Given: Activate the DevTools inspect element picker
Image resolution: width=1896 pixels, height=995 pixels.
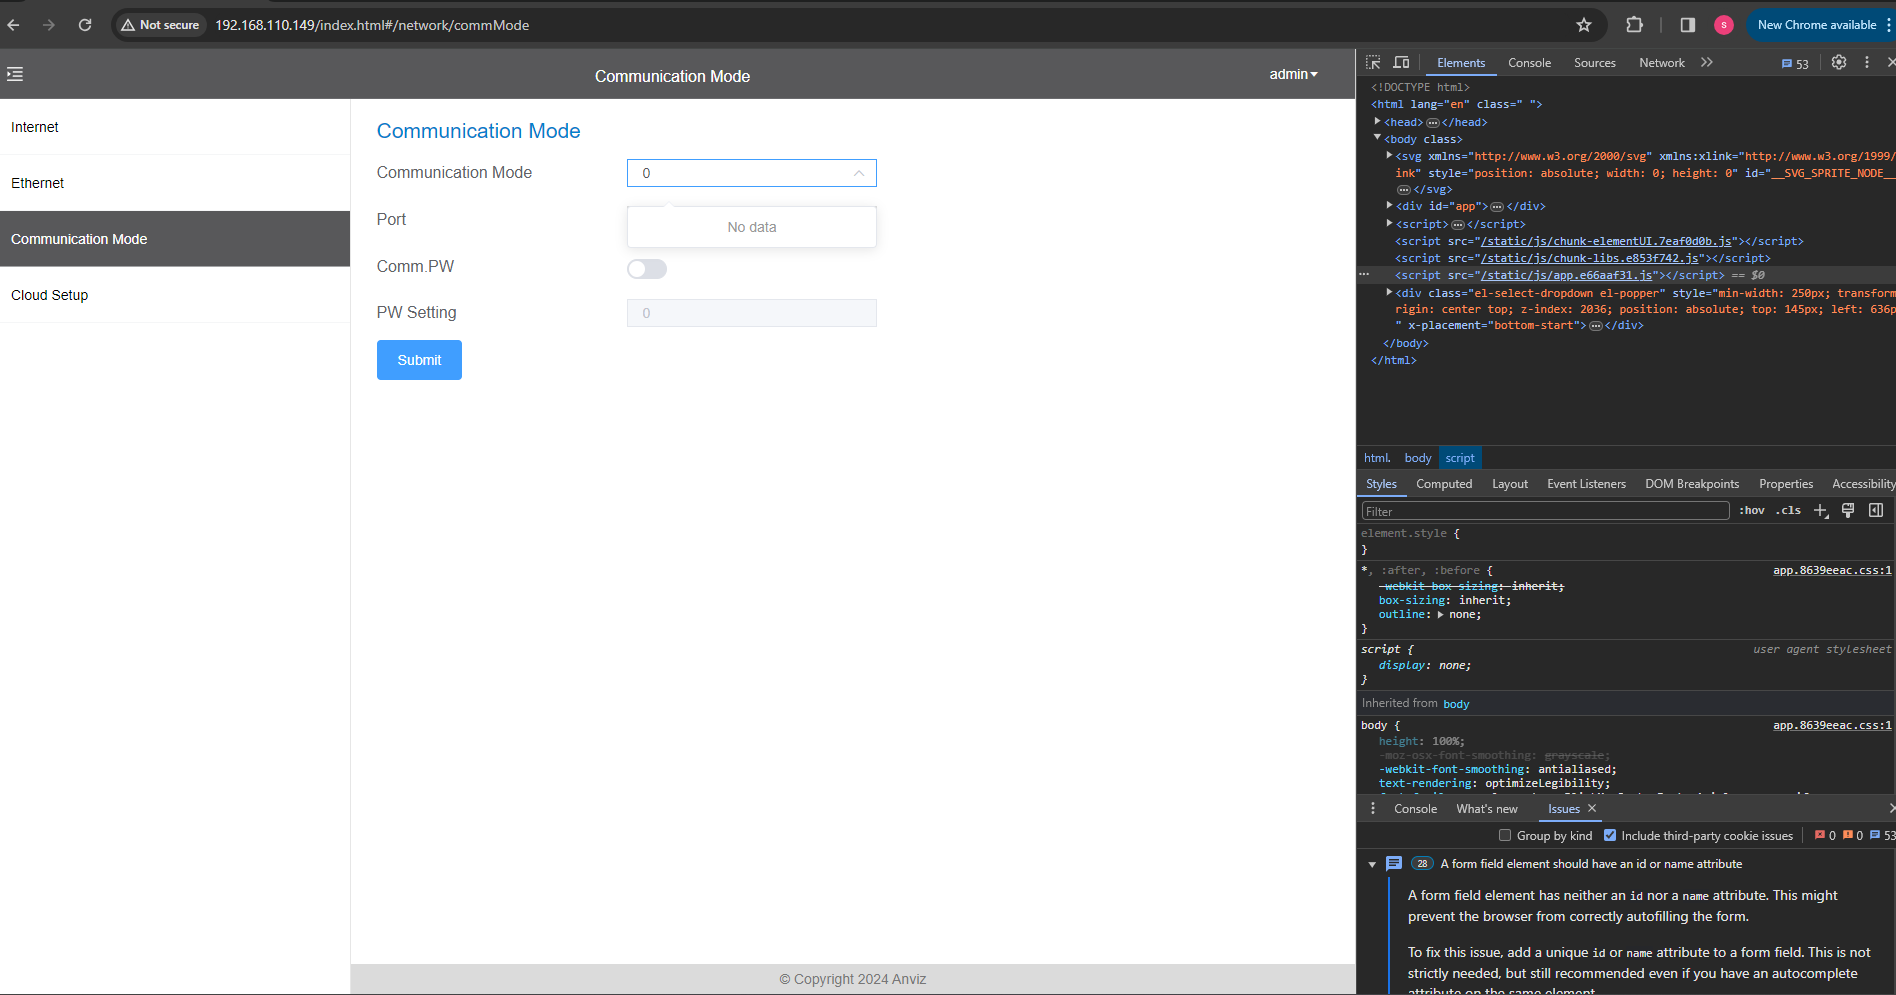Looking at the screenshot, I should [1373, 62].
